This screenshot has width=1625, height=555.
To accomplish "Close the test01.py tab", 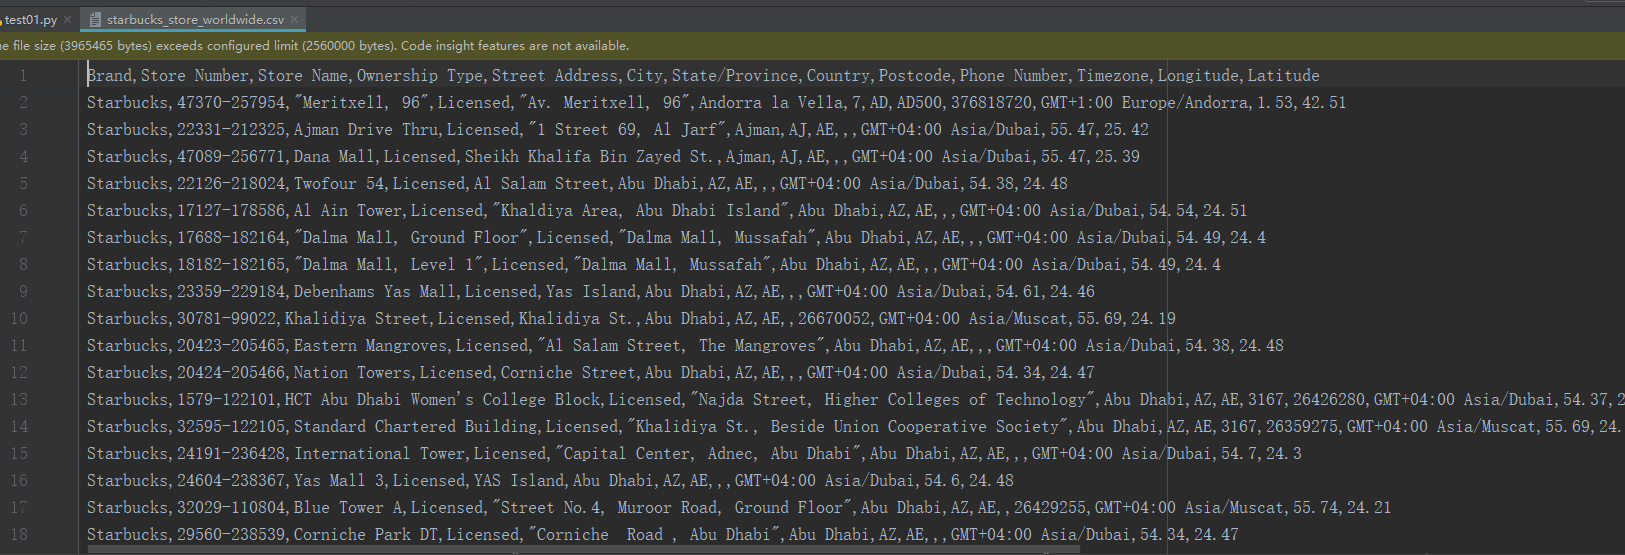I will (67, 19).
